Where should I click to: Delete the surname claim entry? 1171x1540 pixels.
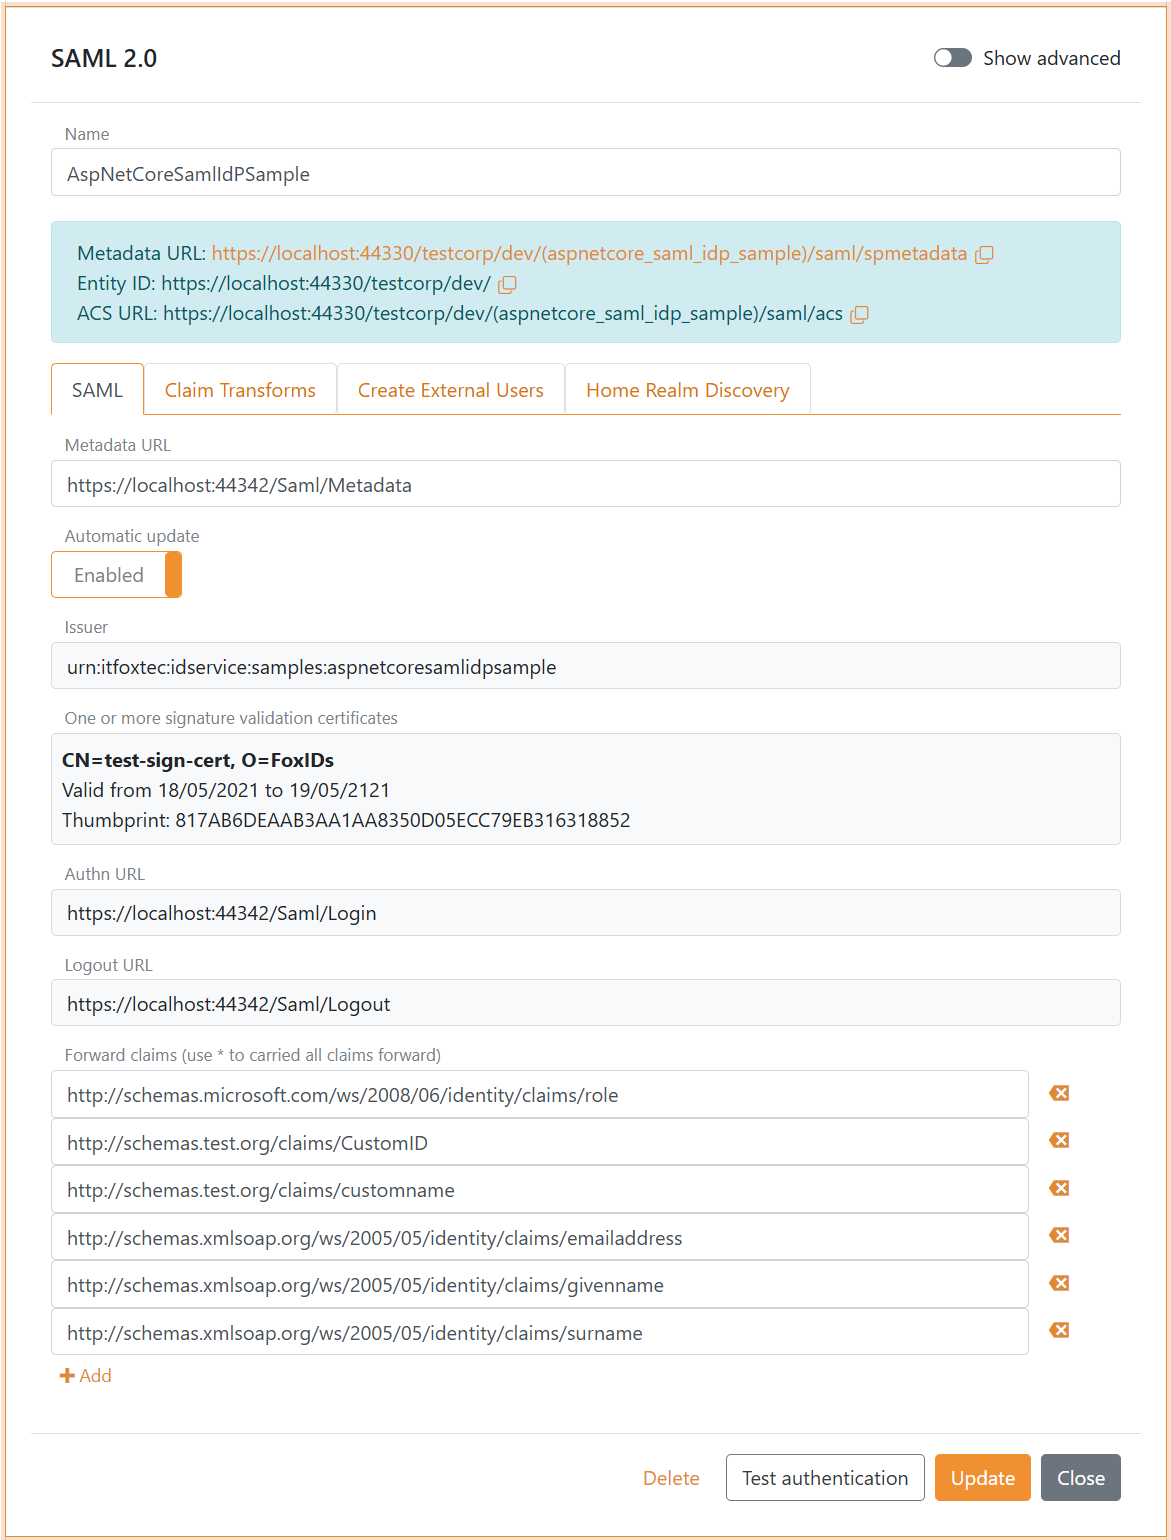coord(1058,1330)
